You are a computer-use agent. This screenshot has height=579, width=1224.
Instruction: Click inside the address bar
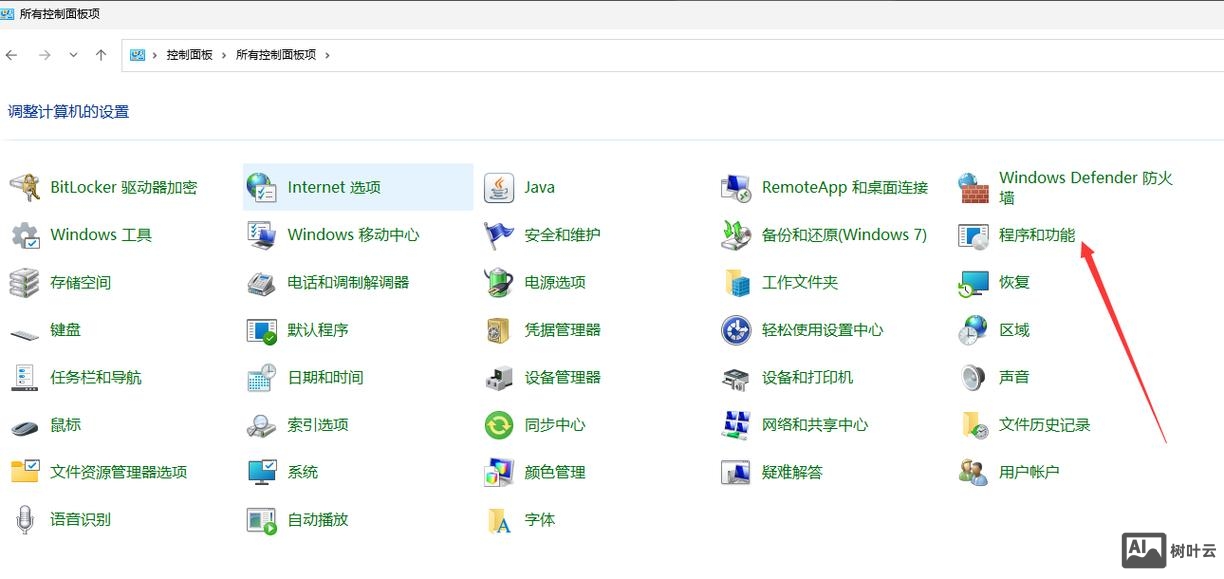(x=600, y=55)
